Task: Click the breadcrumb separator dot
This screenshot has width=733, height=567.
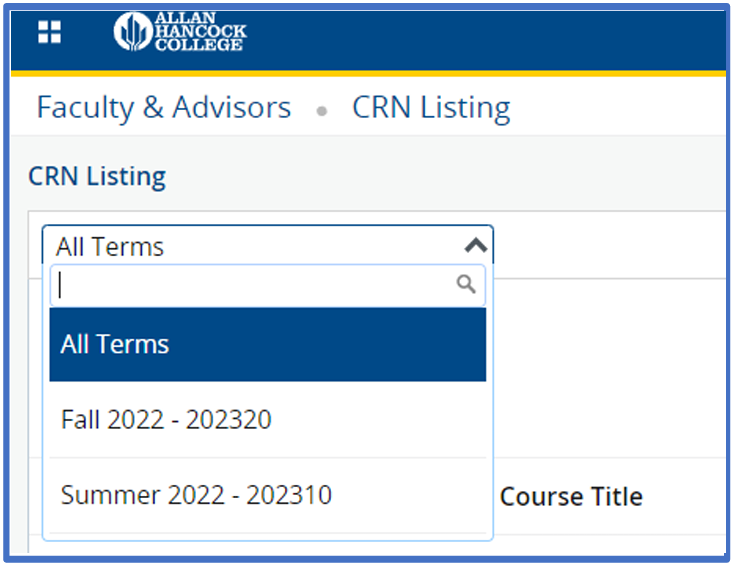Action: (321, 111)
